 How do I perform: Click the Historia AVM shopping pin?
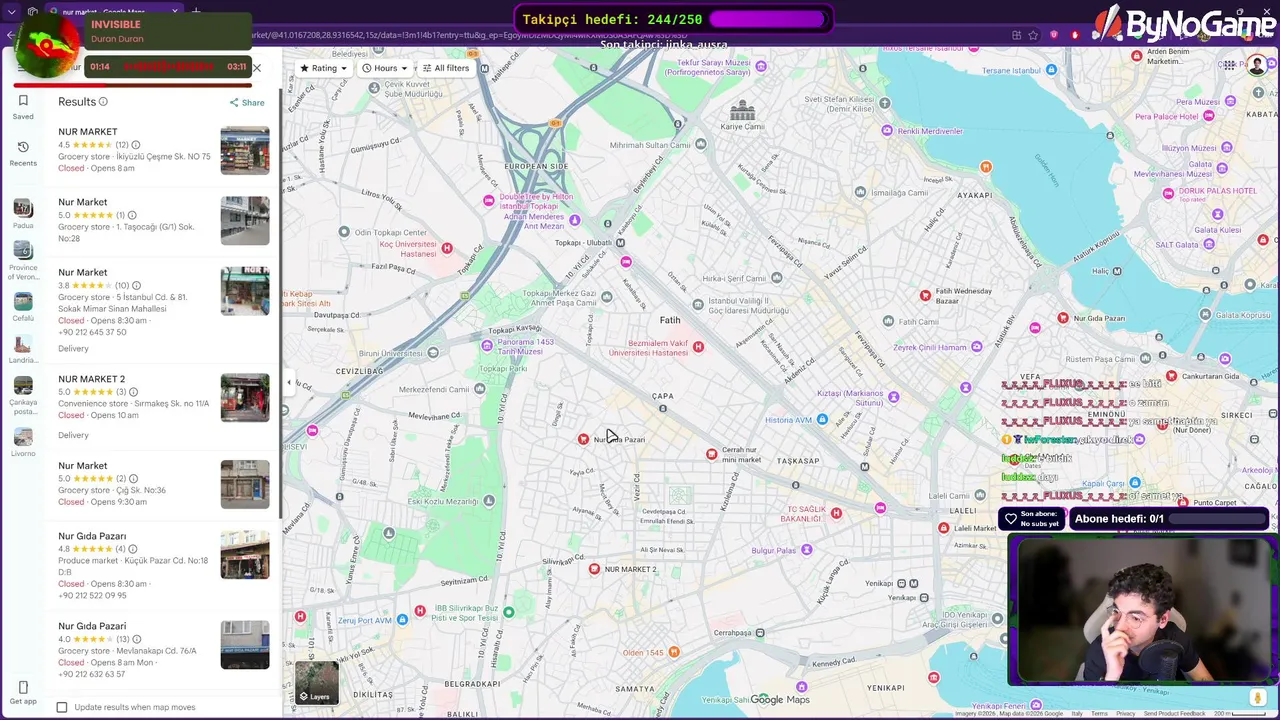tap(822, 420)
